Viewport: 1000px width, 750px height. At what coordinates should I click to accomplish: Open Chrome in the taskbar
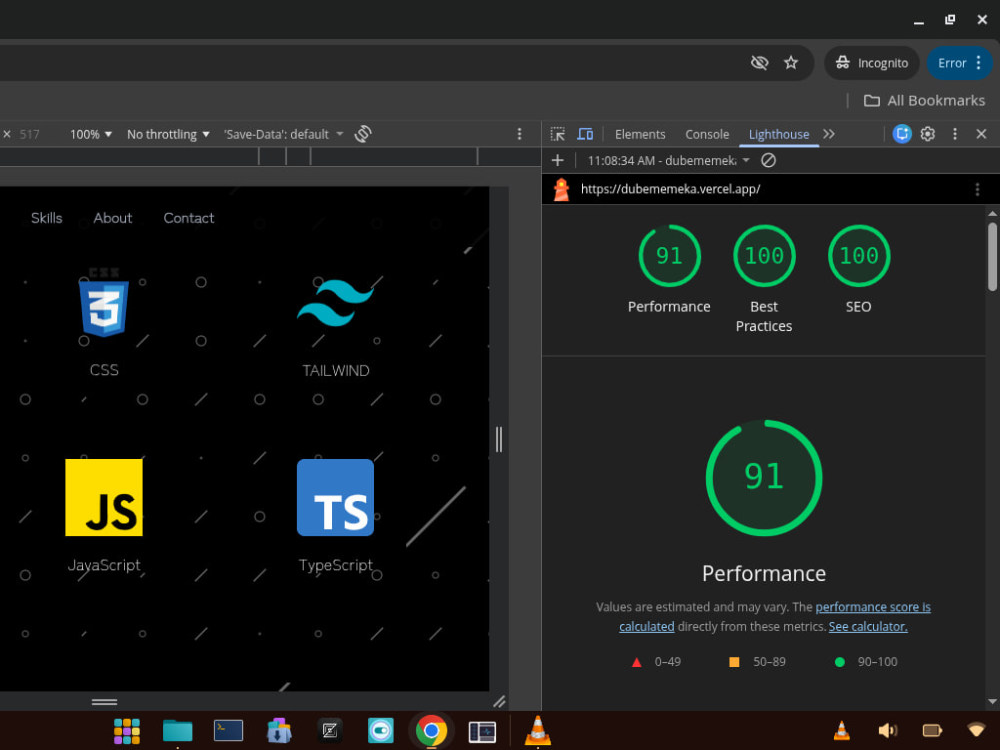[431, 731]
